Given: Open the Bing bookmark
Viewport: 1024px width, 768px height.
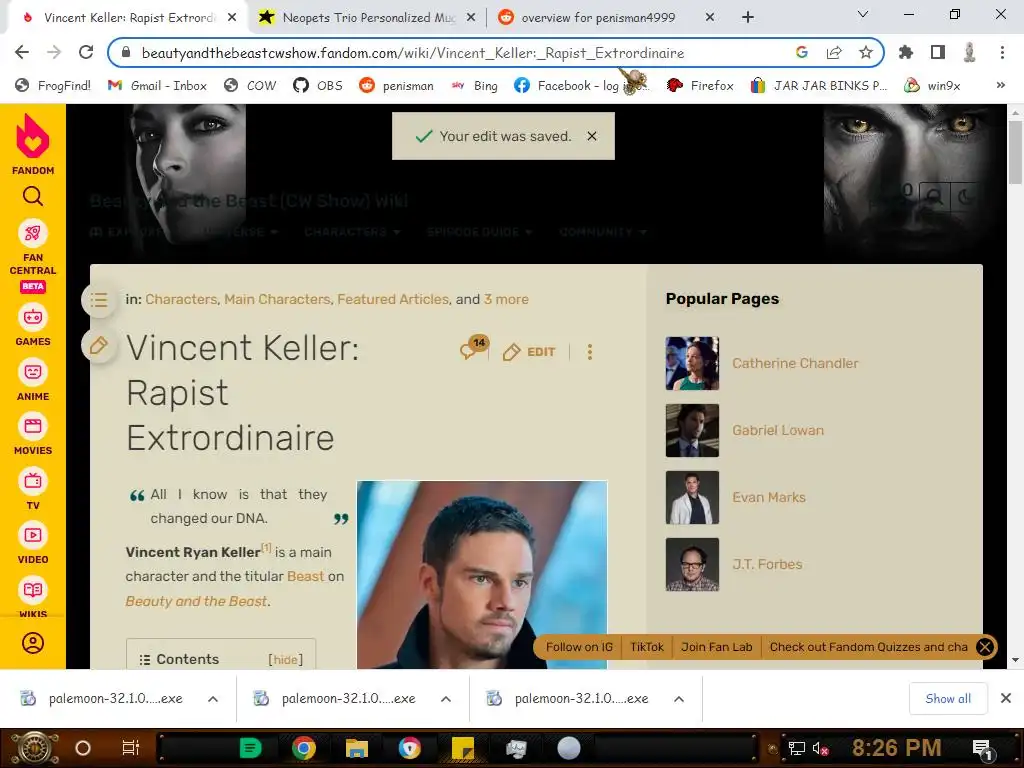Looking at the screenshot, I should (475, 86).
